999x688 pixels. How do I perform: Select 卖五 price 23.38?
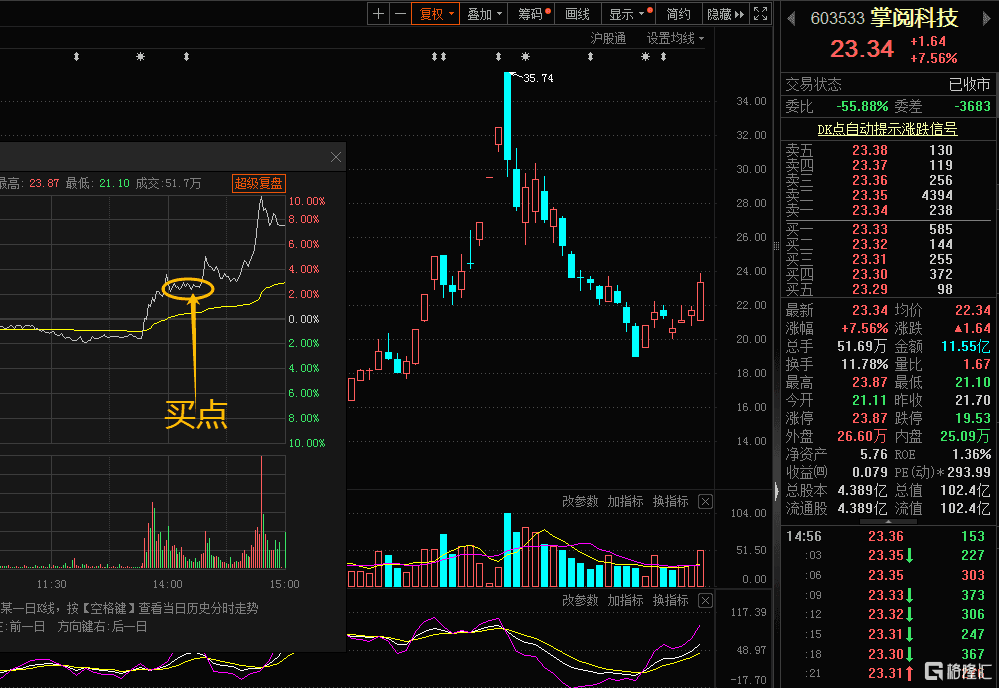(870, 150)
